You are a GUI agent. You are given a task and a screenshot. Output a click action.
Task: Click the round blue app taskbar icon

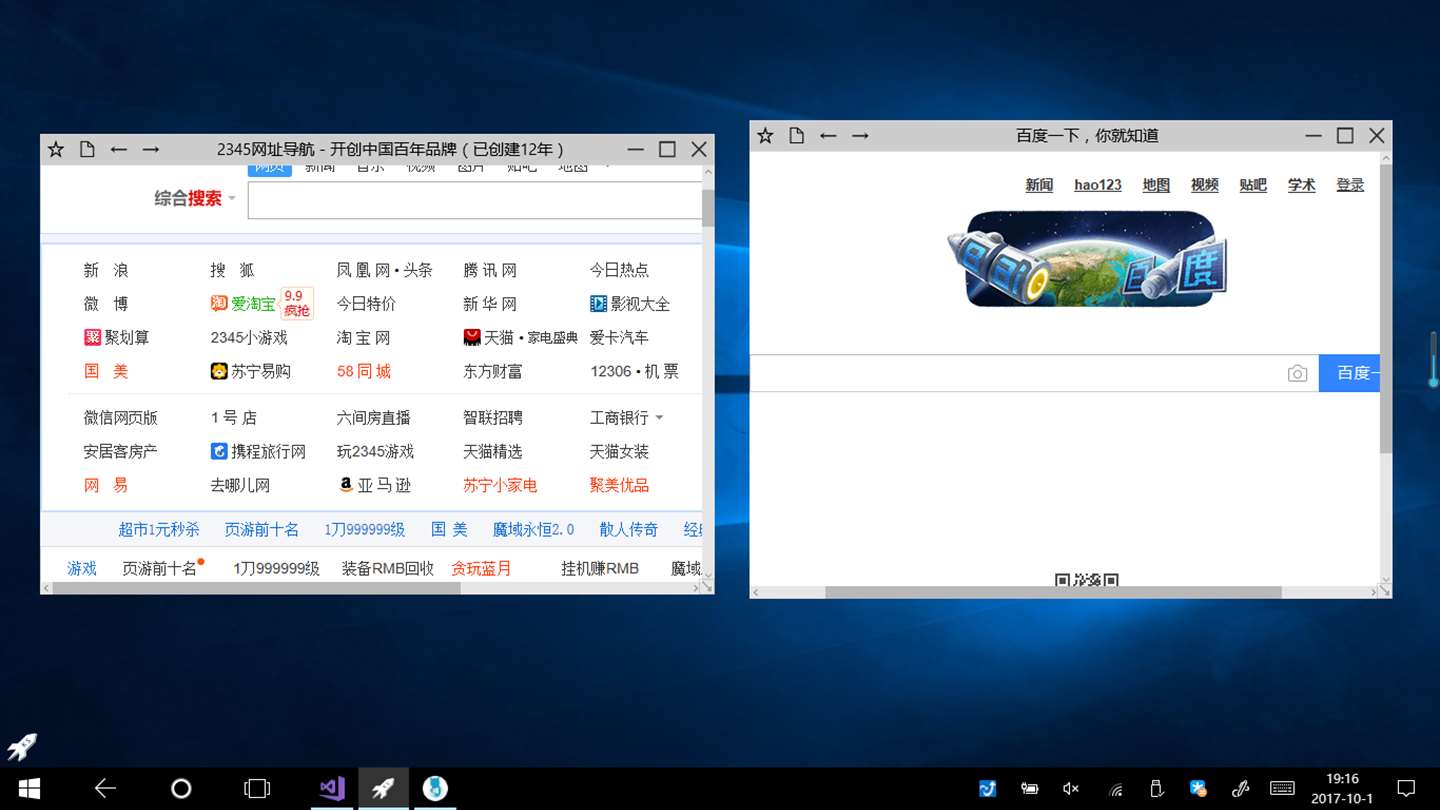pos(435,789)
